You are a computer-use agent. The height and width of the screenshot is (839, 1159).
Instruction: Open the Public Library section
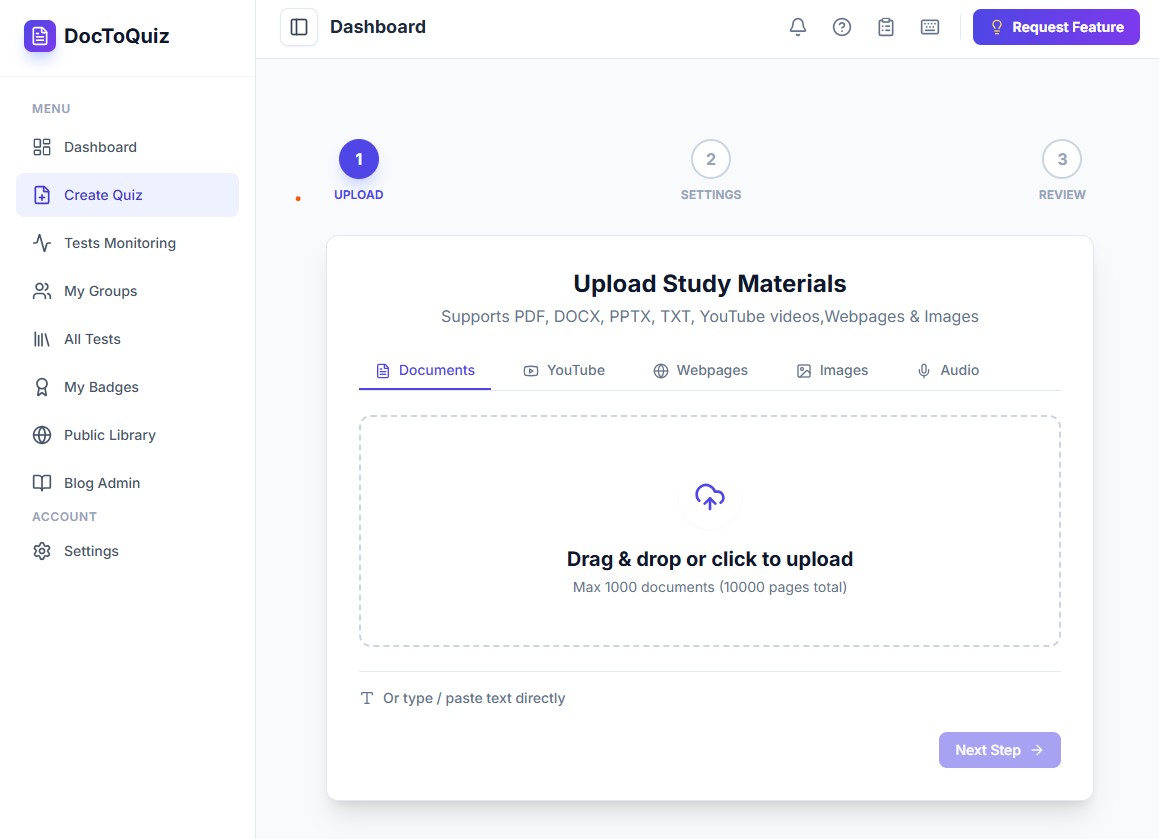point(109,435)
